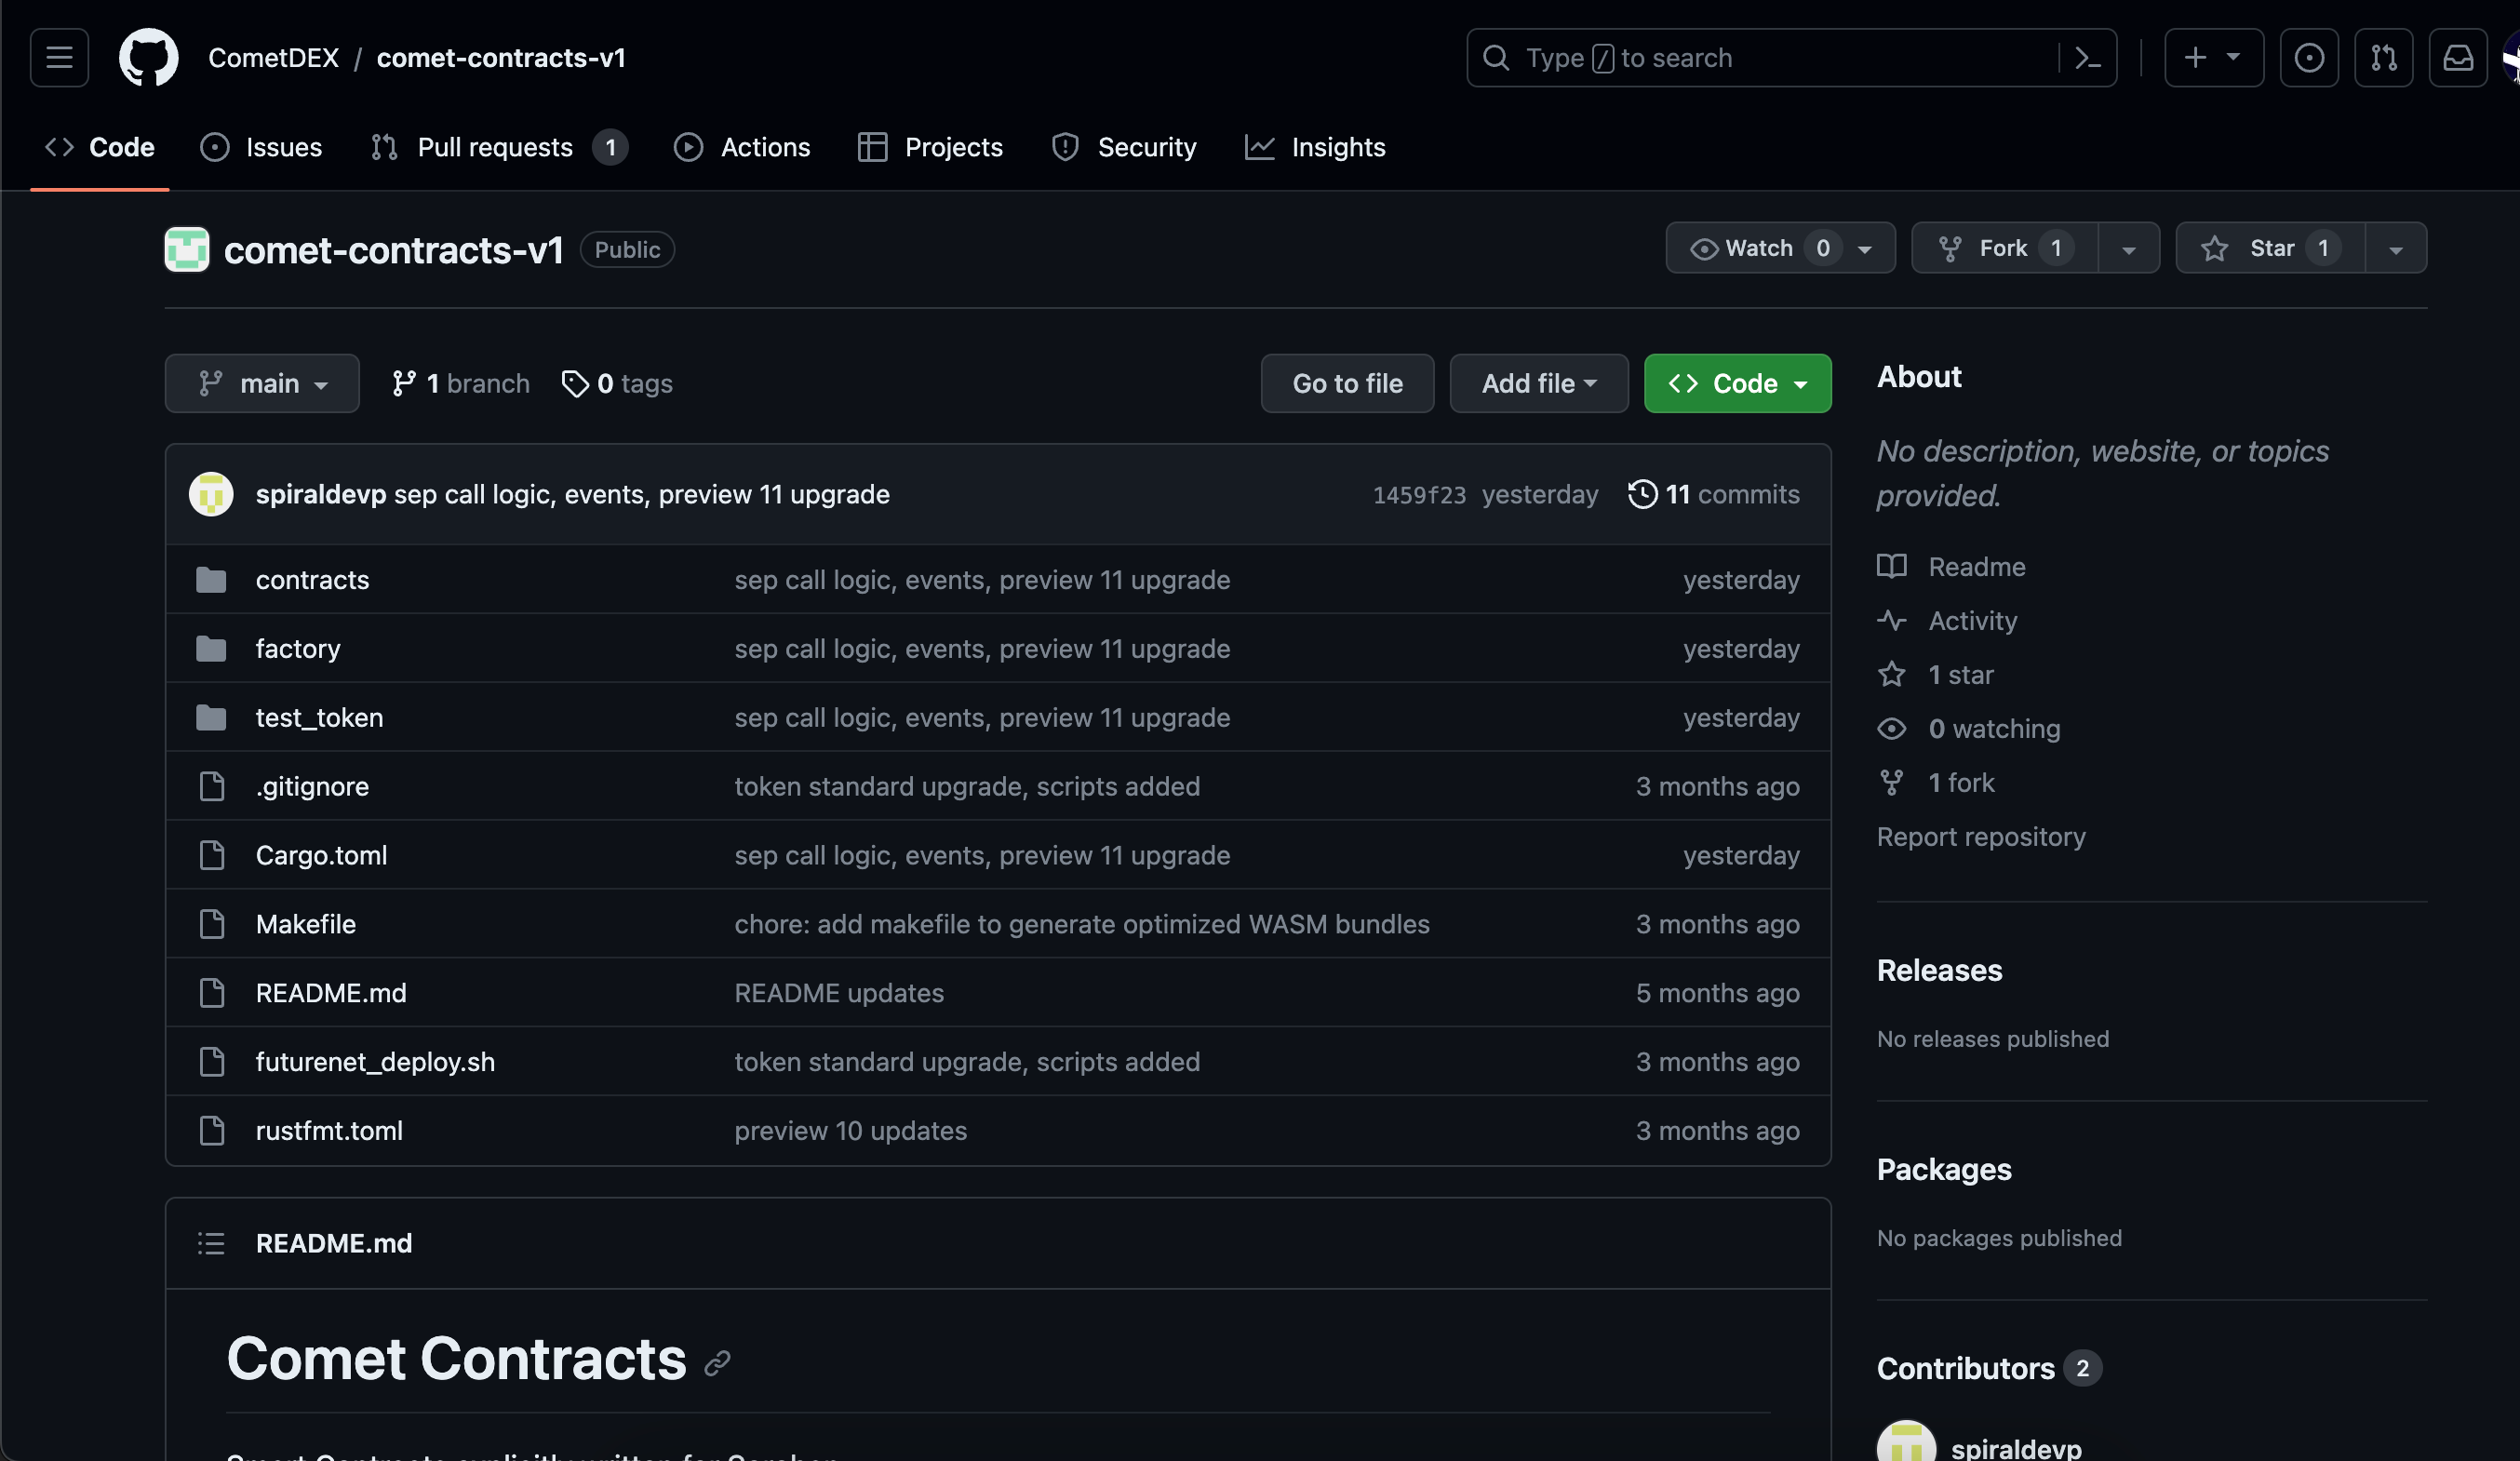Viewport: 2520px width, 1461px height.
Task: Open the notifications inbox icon
Action: [x=2457, y=58]
